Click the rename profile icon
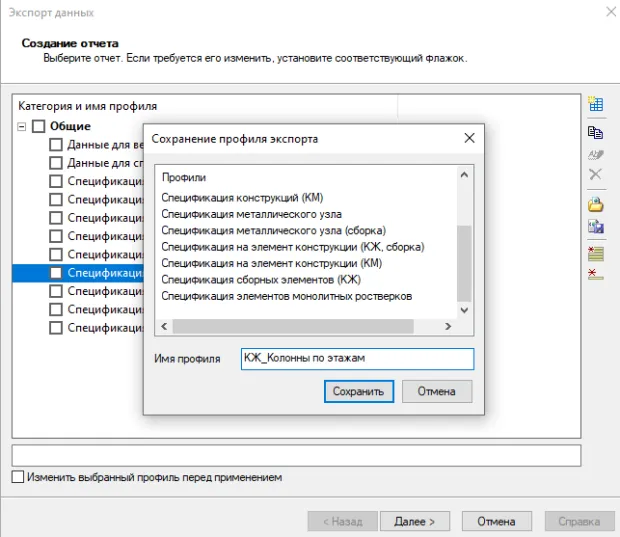The image size is (620, 537). click(x=596, y=154)
